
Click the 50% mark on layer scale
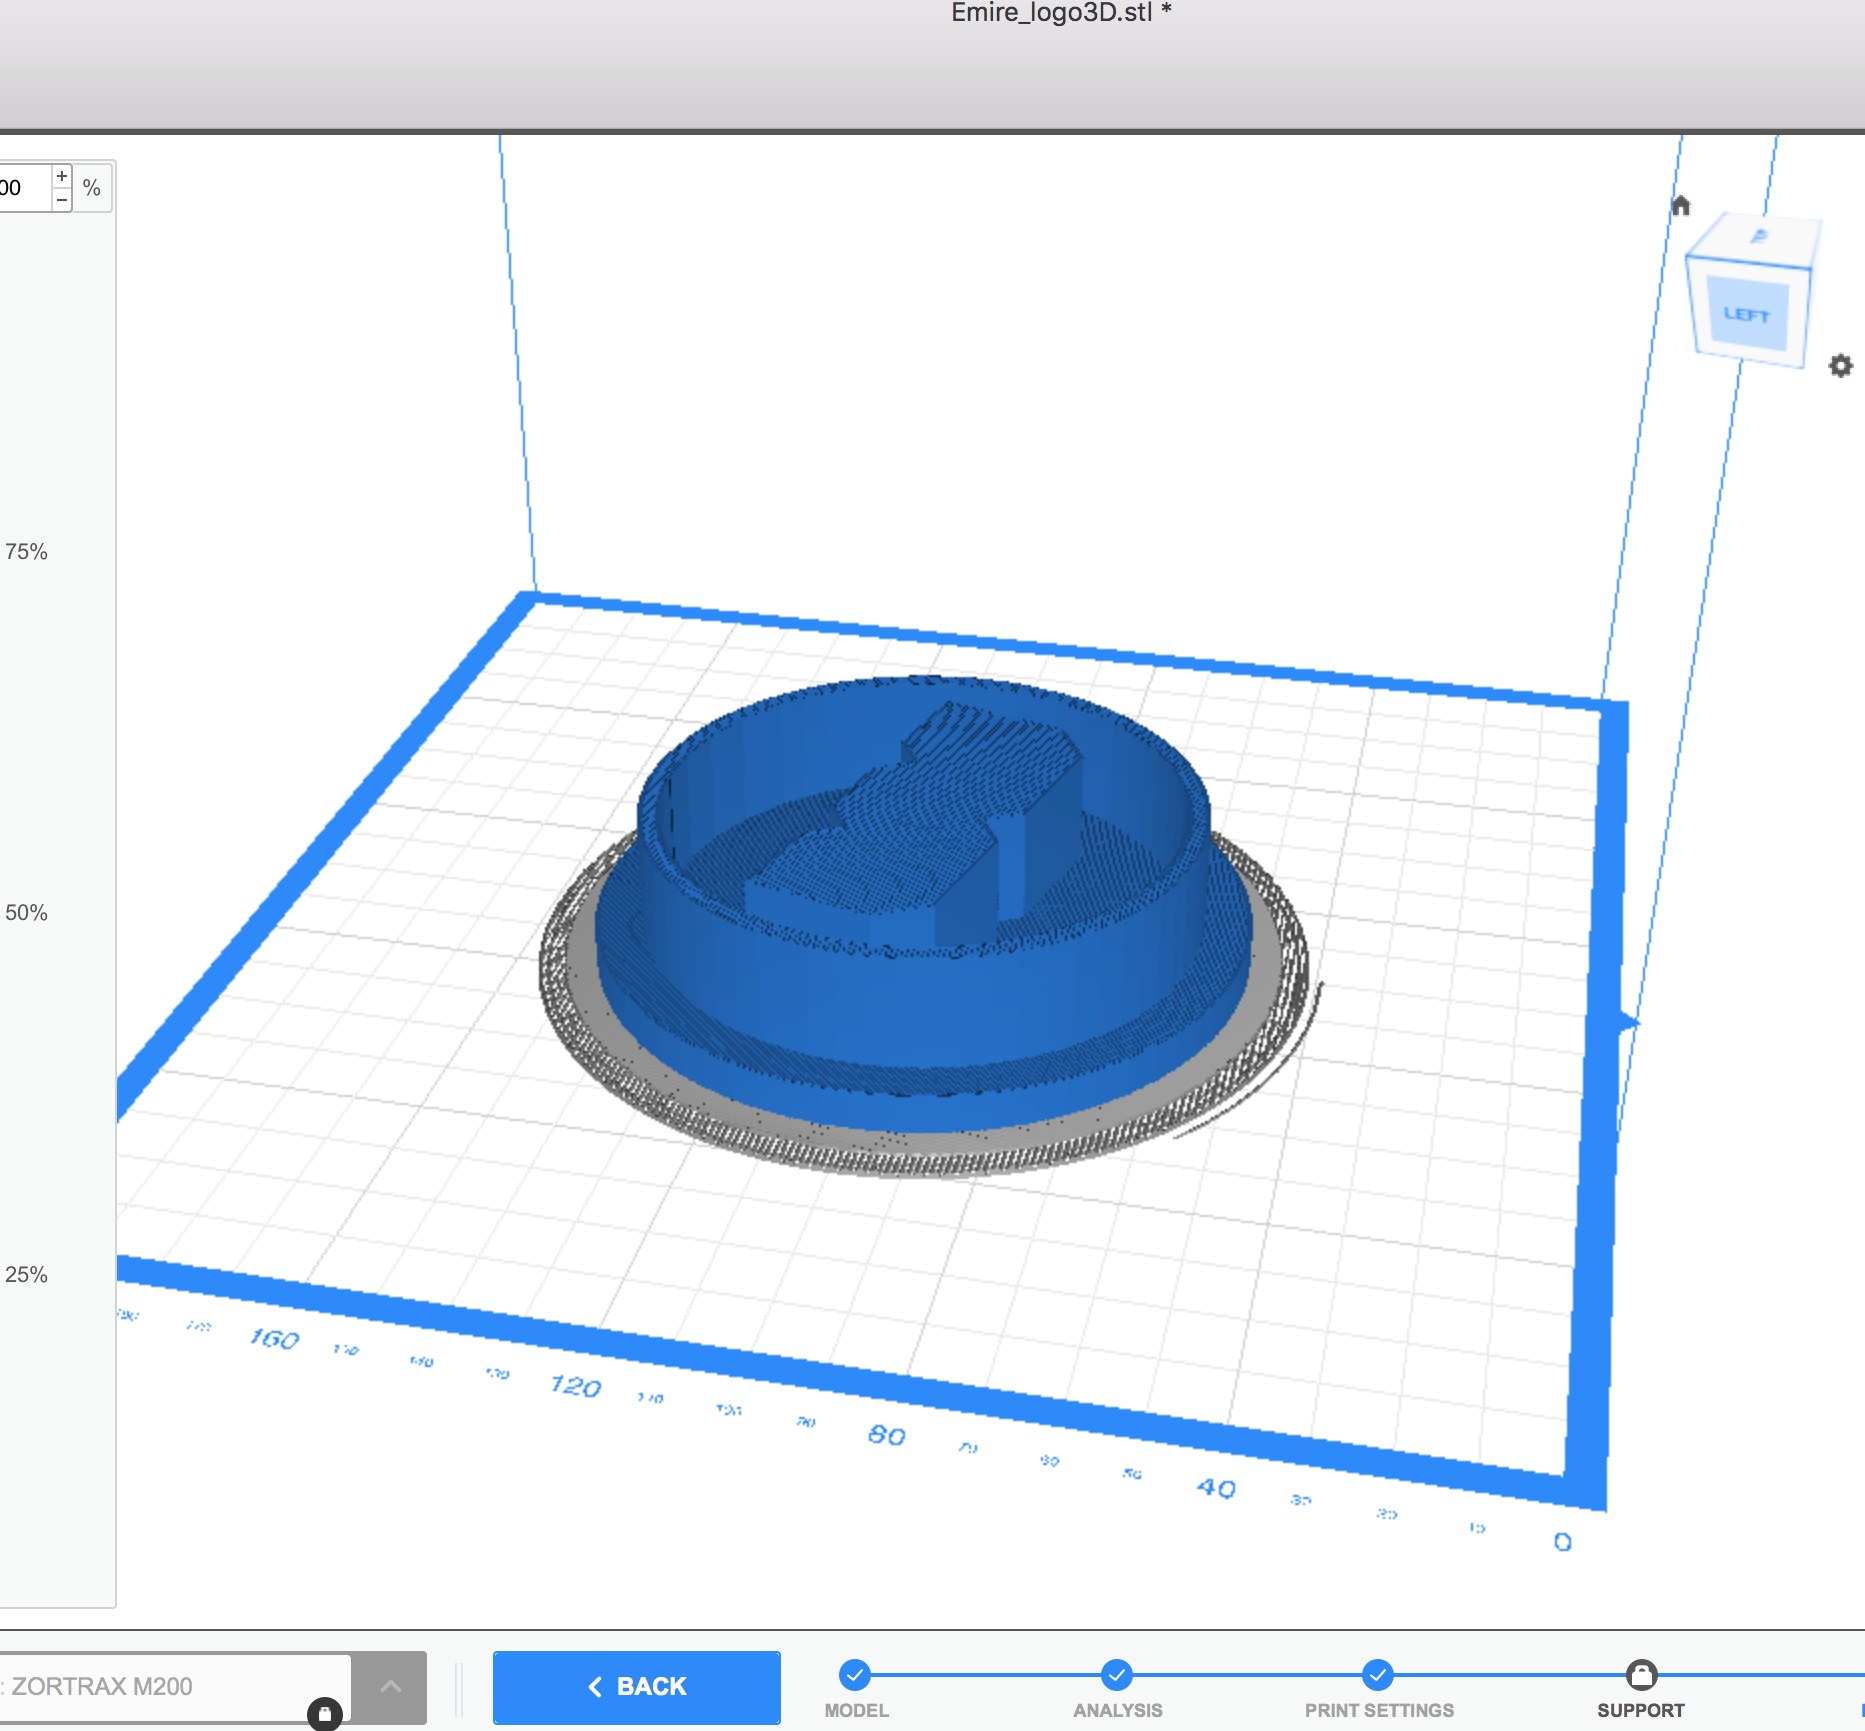tap(27, 913)
